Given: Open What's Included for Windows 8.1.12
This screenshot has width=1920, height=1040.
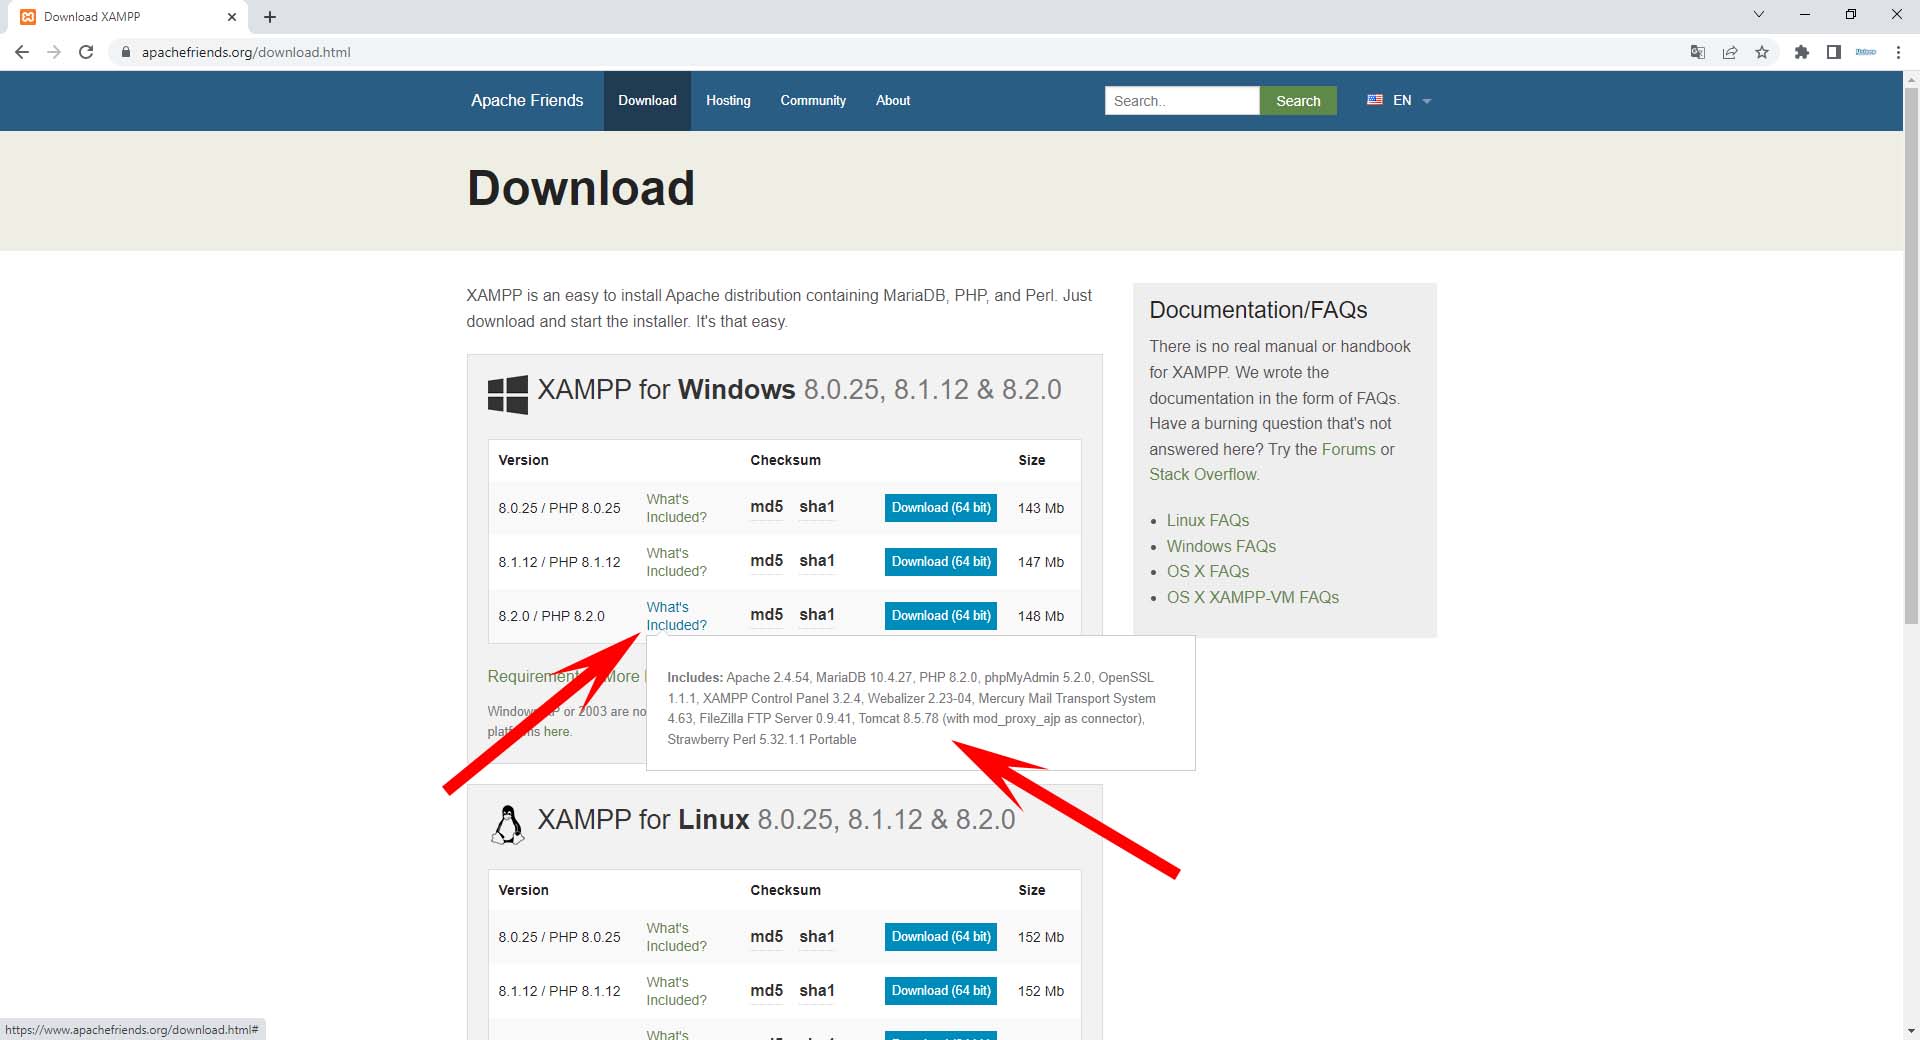Looking at the screenshot, I should (x=676, y=562).
